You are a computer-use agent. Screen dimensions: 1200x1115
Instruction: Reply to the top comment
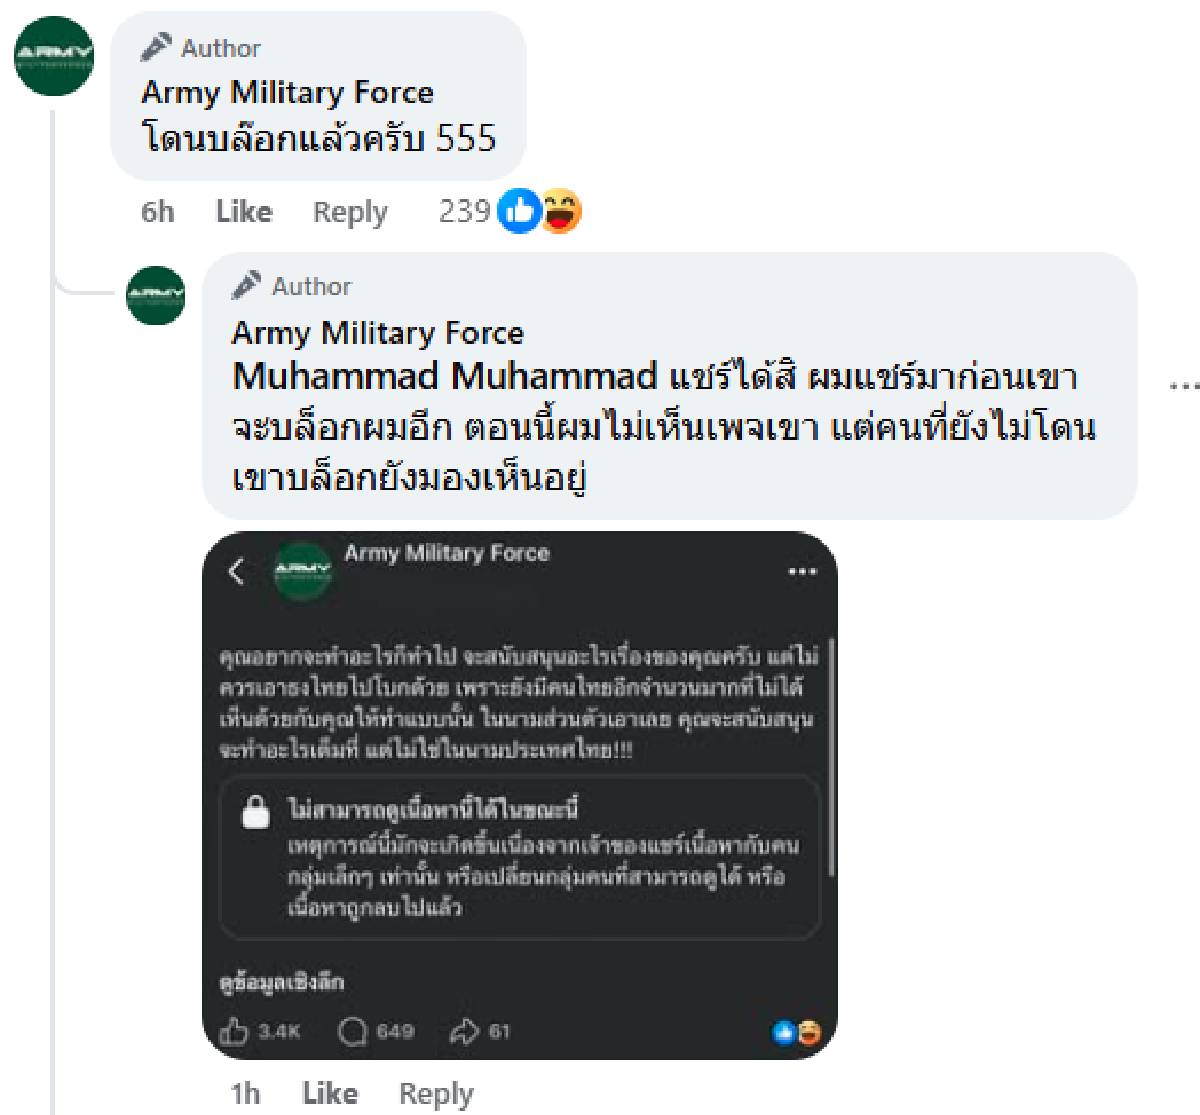pos(350,212)
